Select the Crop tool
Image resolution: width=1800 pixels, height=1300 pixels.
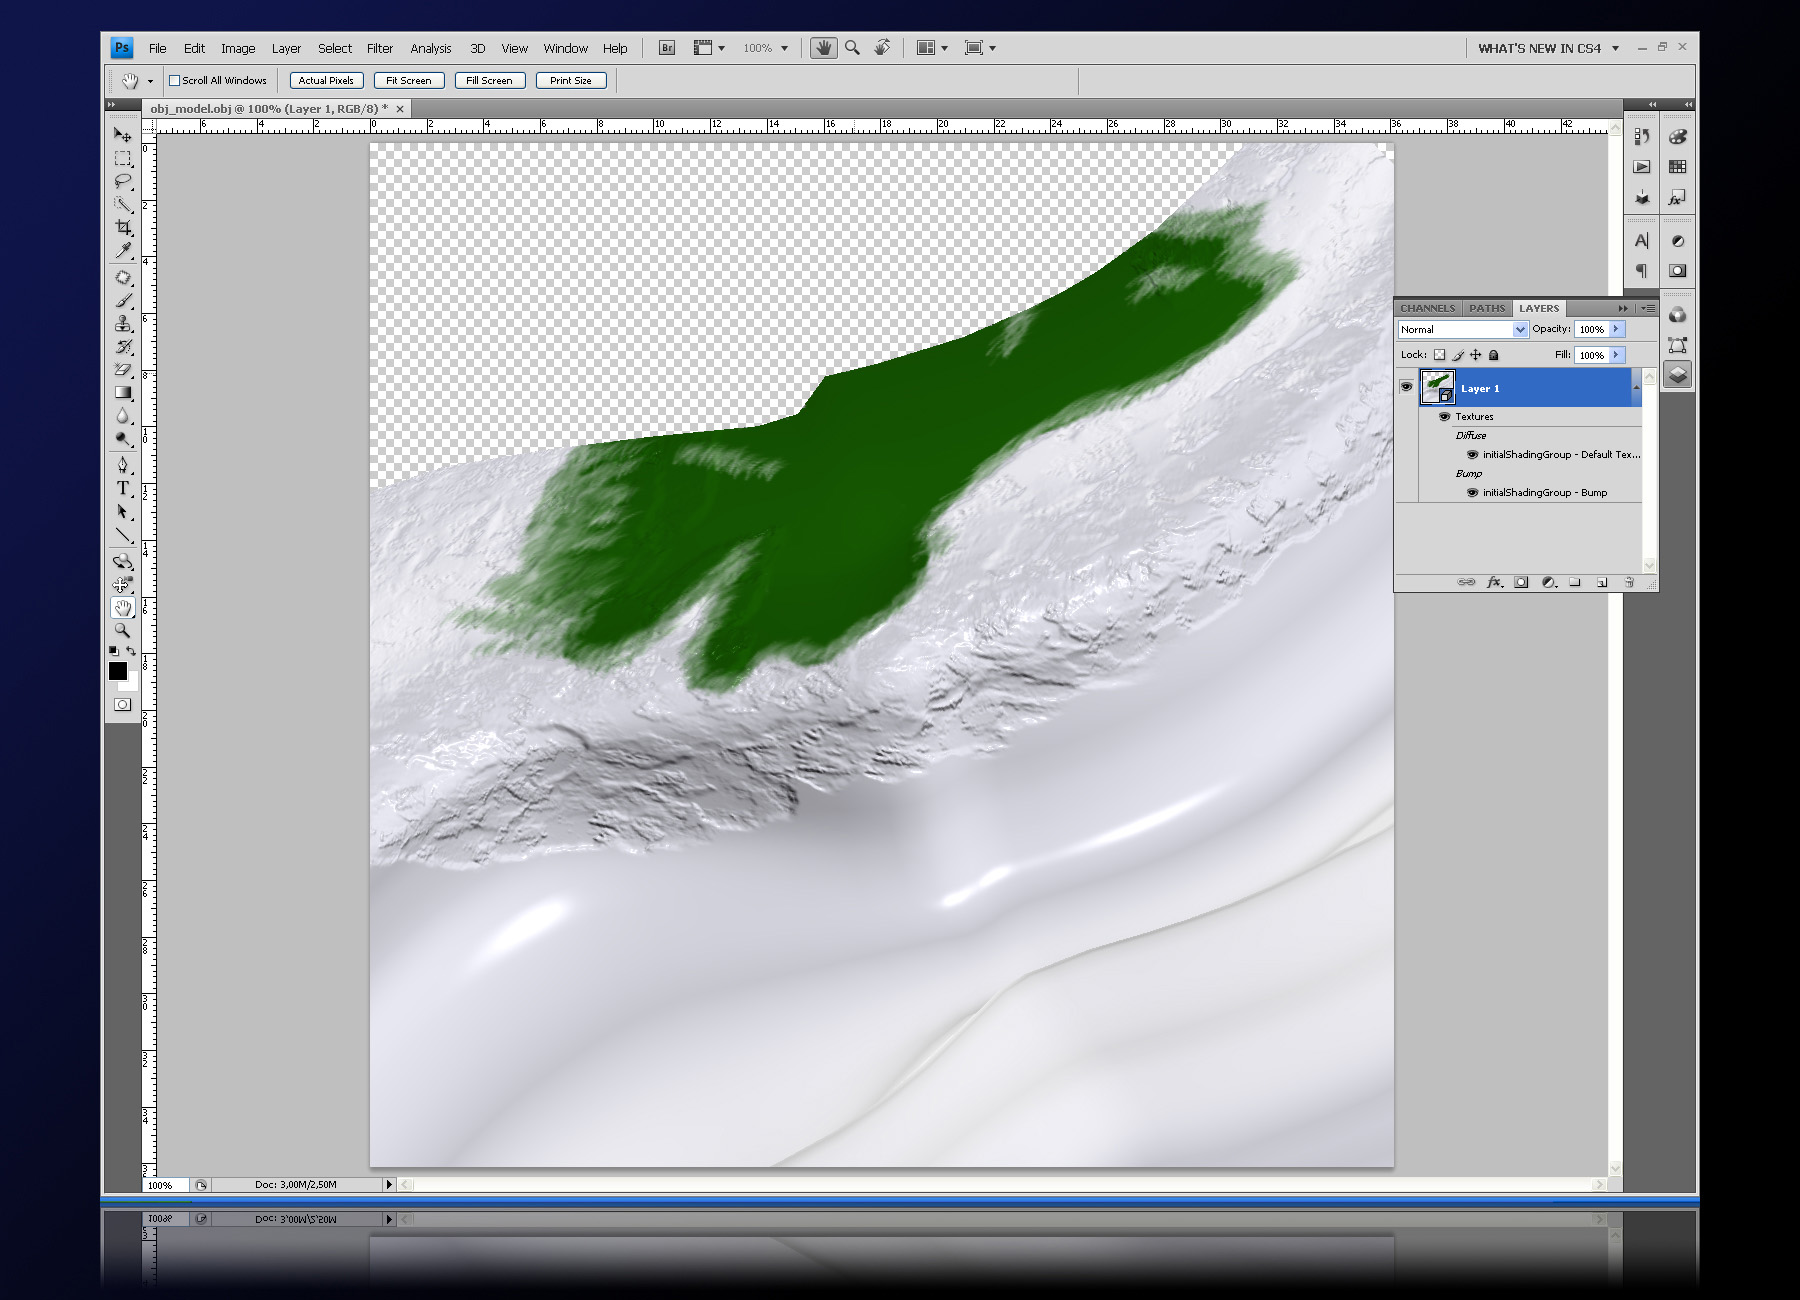(x=123, y=227)
